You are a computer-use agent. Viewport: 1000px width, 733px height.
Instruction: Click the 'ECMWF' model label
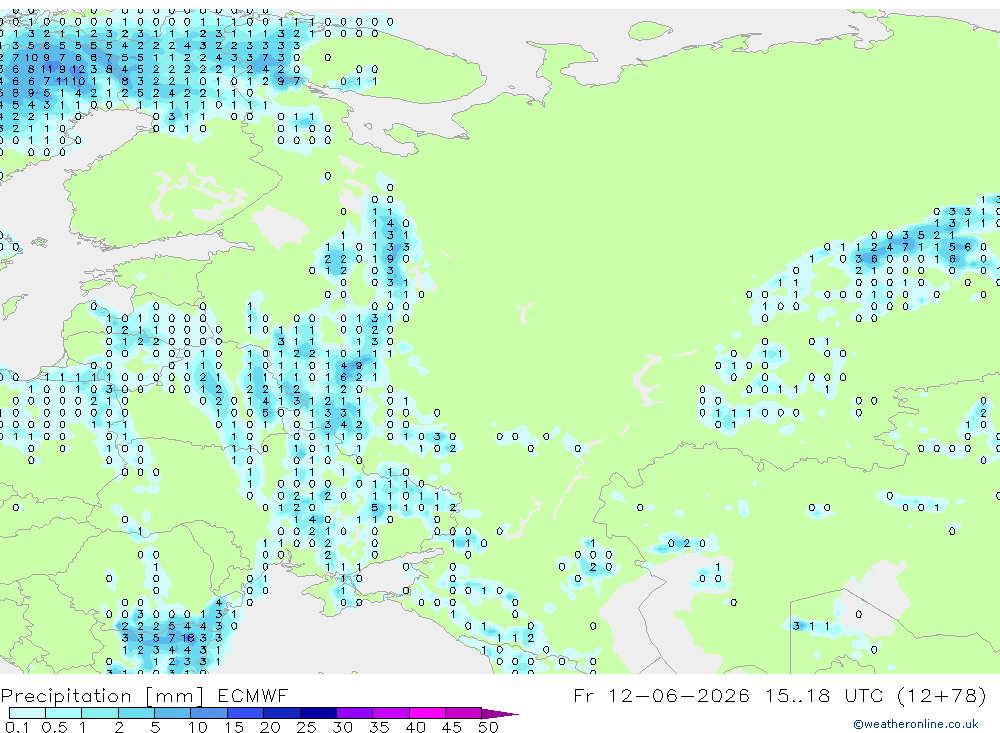point(253,695)
